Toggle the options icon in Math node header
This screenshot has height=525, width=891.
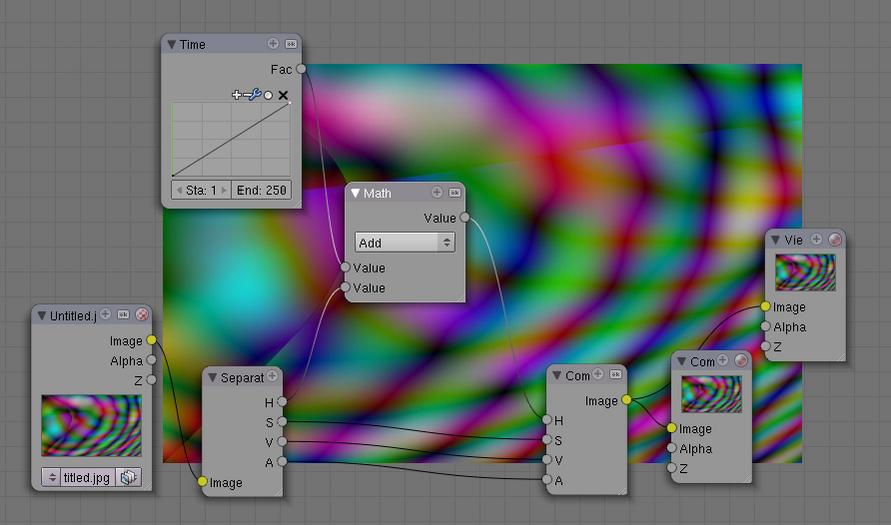(x=455, y=193)
